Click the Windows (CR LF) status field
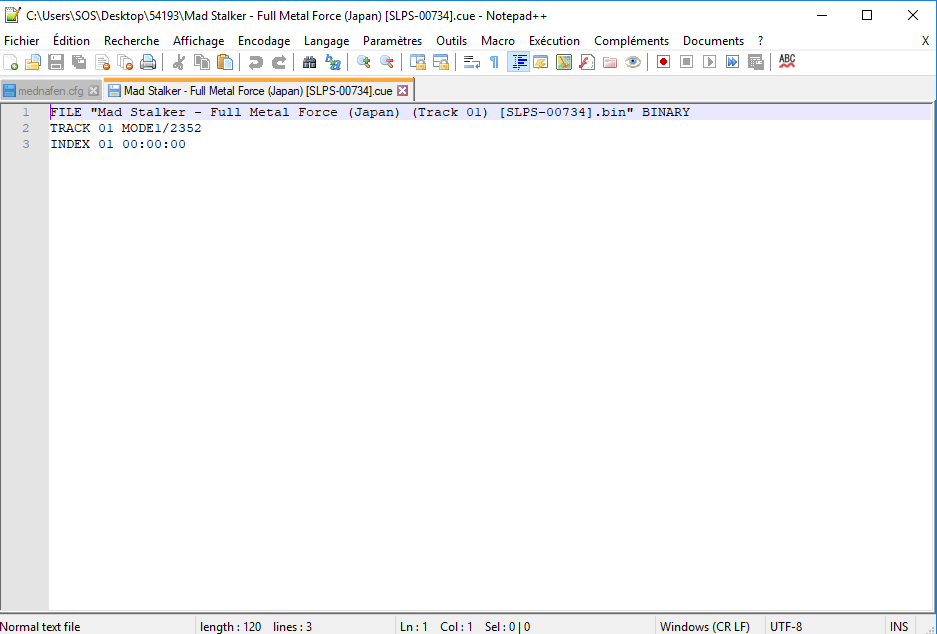The width and height of the screenshot is (937, 634). pos(705,627)
